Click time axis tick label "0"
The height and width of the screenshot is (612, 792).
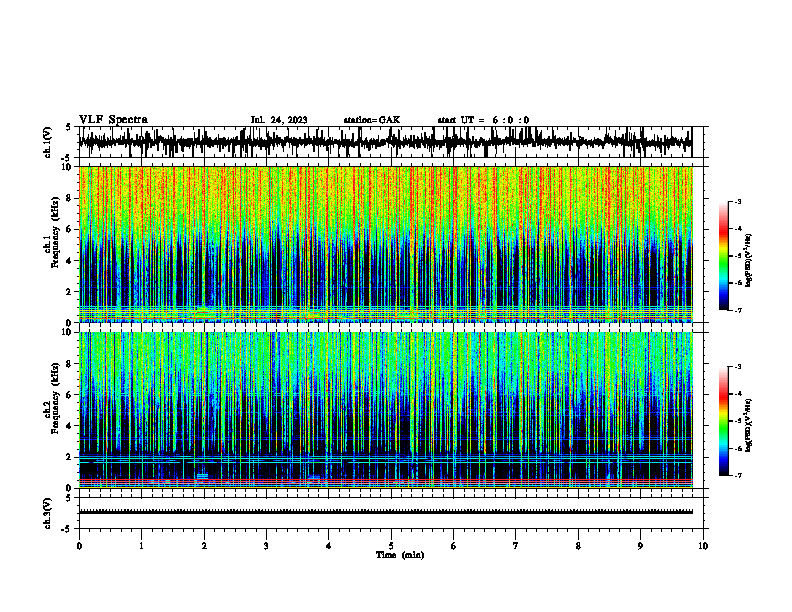[79, 546]
